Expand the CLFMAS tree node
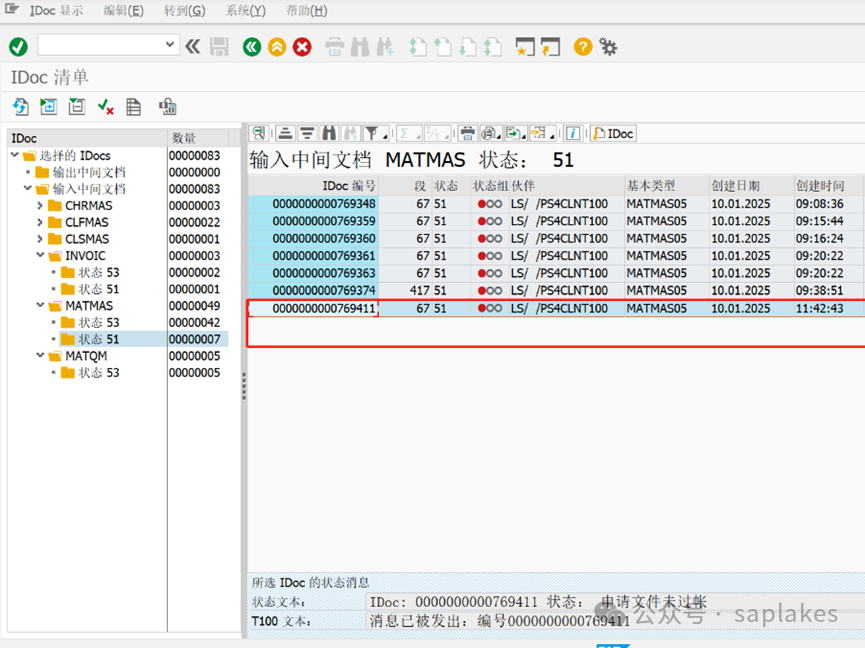Viewport: 865px width, 648px height. pyautogui.click(x=40, y=222)
